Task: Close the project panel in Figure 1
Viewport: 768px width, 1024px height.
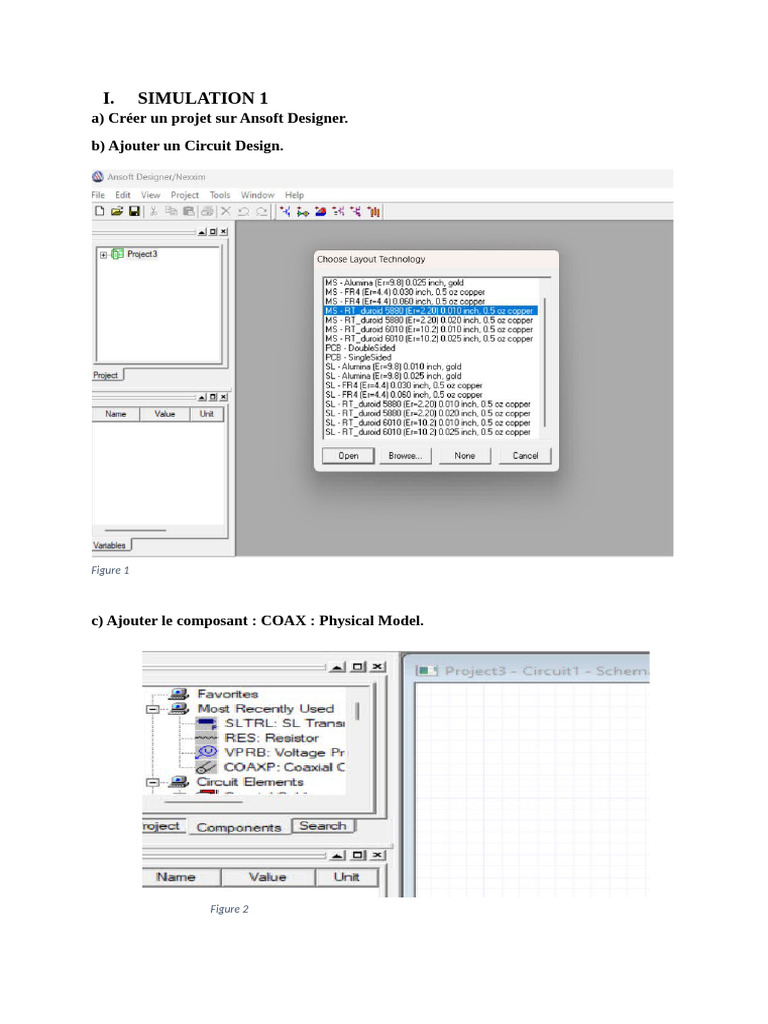Action: (x=223, y=232)
